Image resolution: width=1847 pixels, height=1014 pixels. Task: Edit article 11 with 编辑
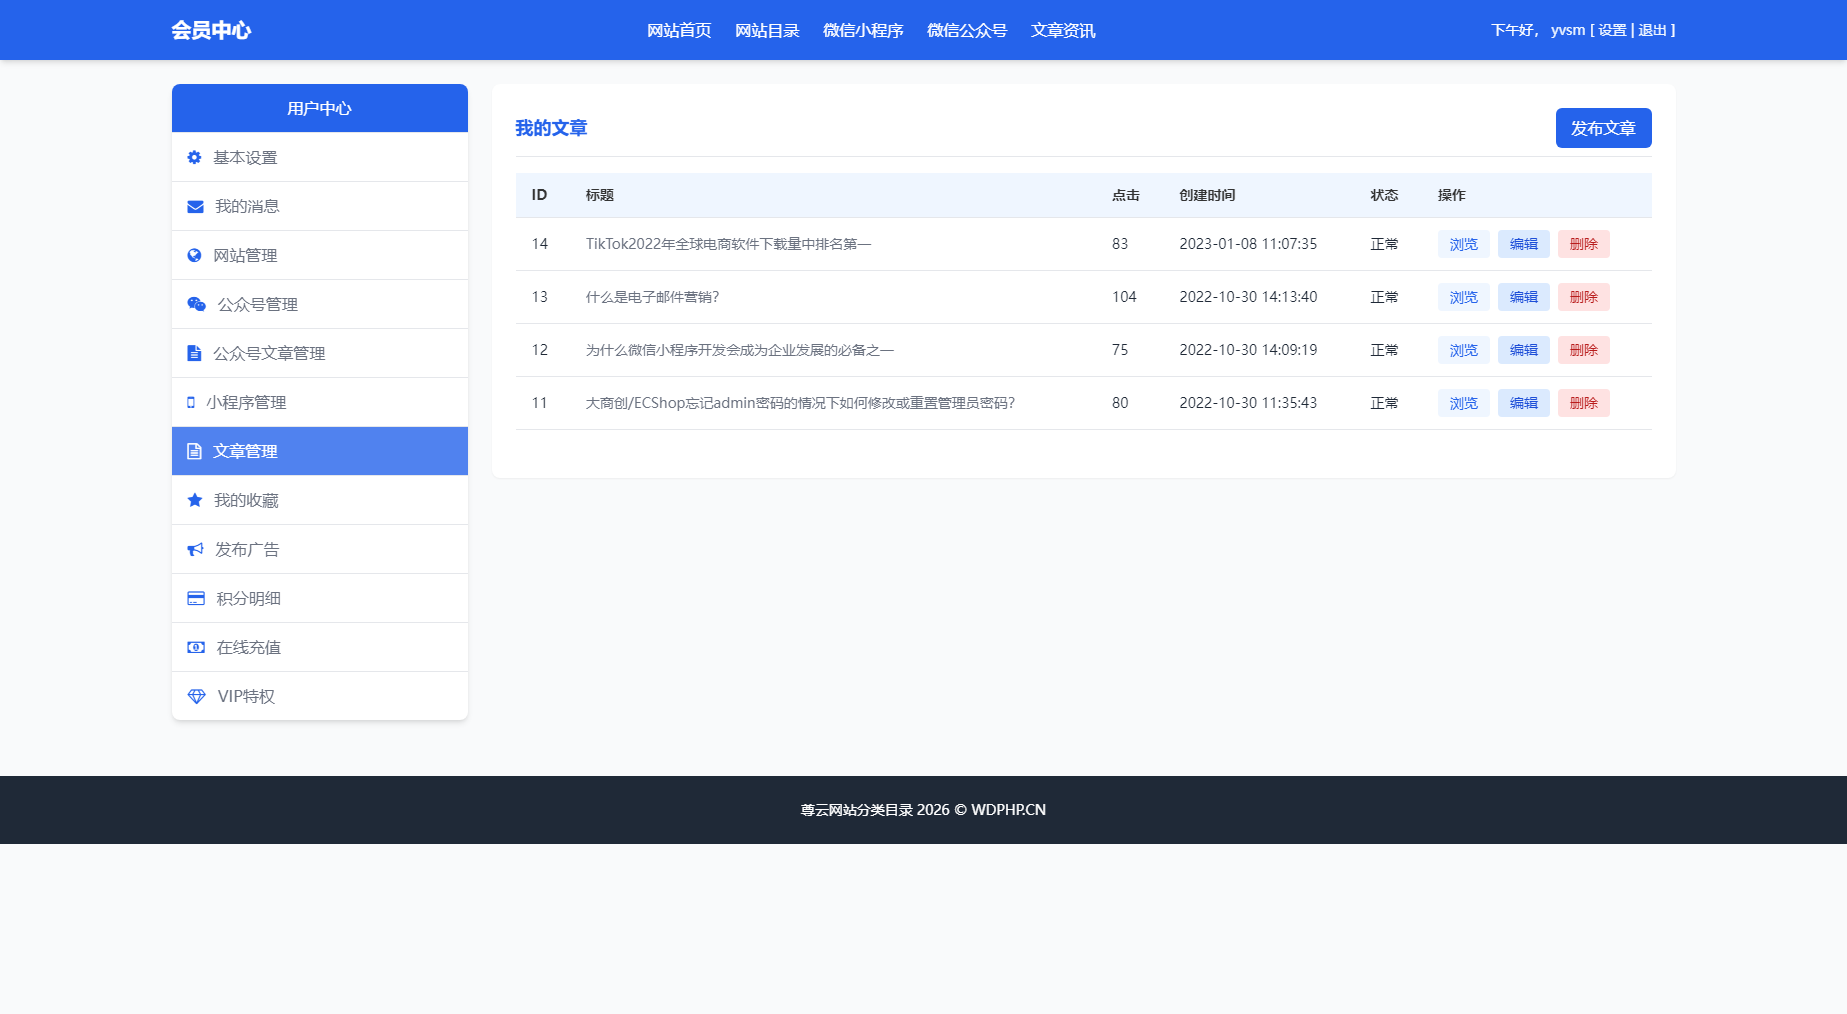click(1523, 403)
